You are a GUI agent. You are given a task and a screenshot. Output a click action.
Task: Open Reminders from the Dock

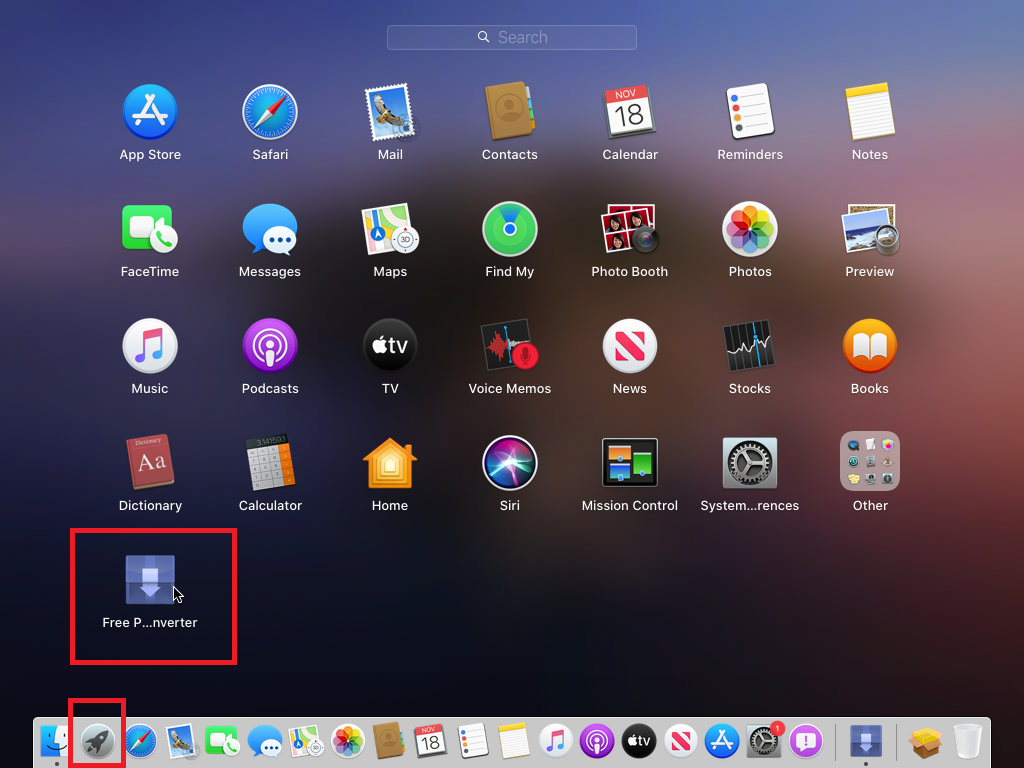[x=472, y=741]
